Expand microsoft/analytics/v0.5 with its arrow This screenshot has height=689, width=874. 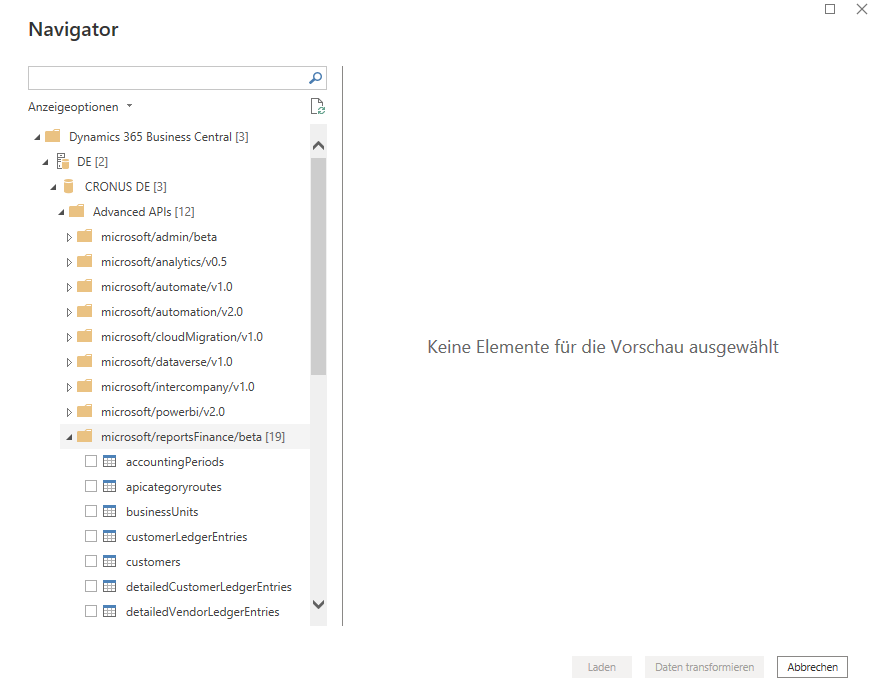tap(69, 262)
